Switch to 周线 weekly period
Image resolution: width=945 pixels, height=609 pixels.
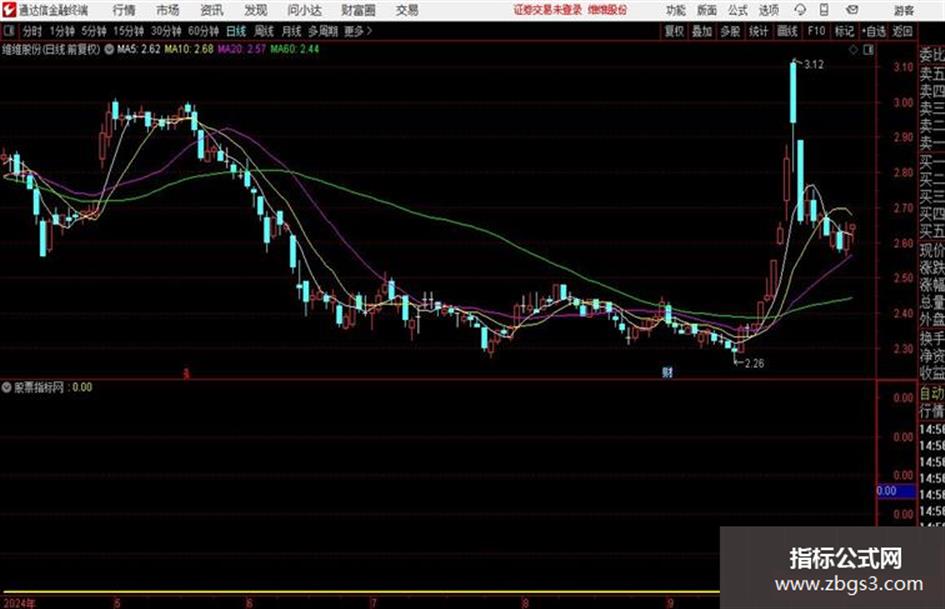pos(264,31)
